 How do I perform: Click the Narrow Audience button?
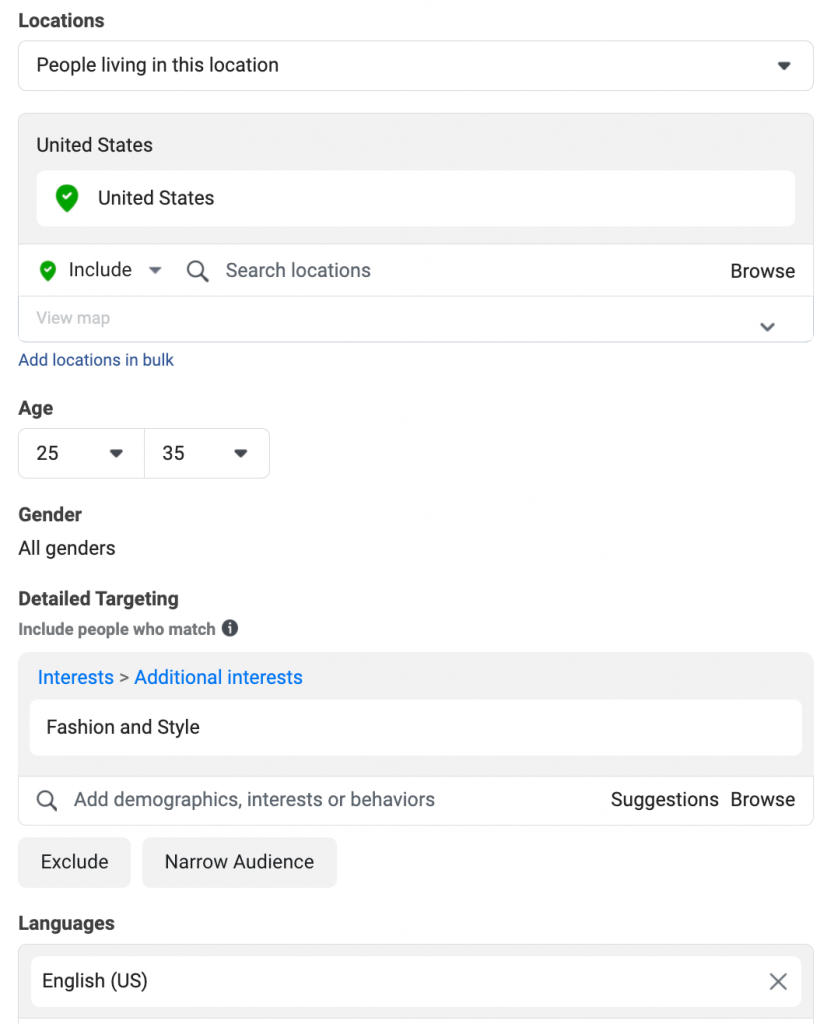point(239,862)
